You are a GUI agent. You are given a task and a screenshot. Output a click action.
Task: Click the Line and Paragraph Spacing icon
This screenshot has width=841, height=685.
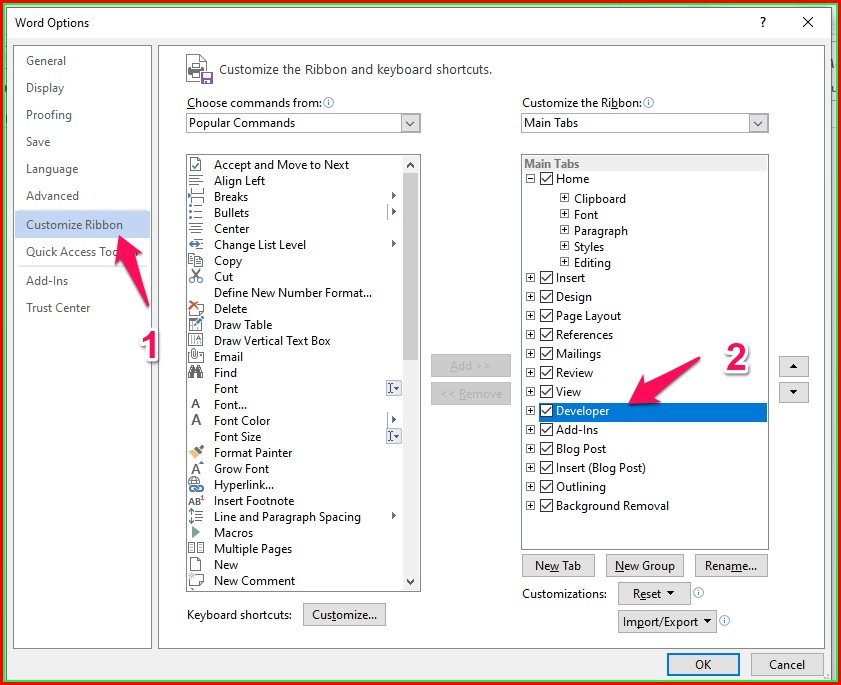(196, 516)
